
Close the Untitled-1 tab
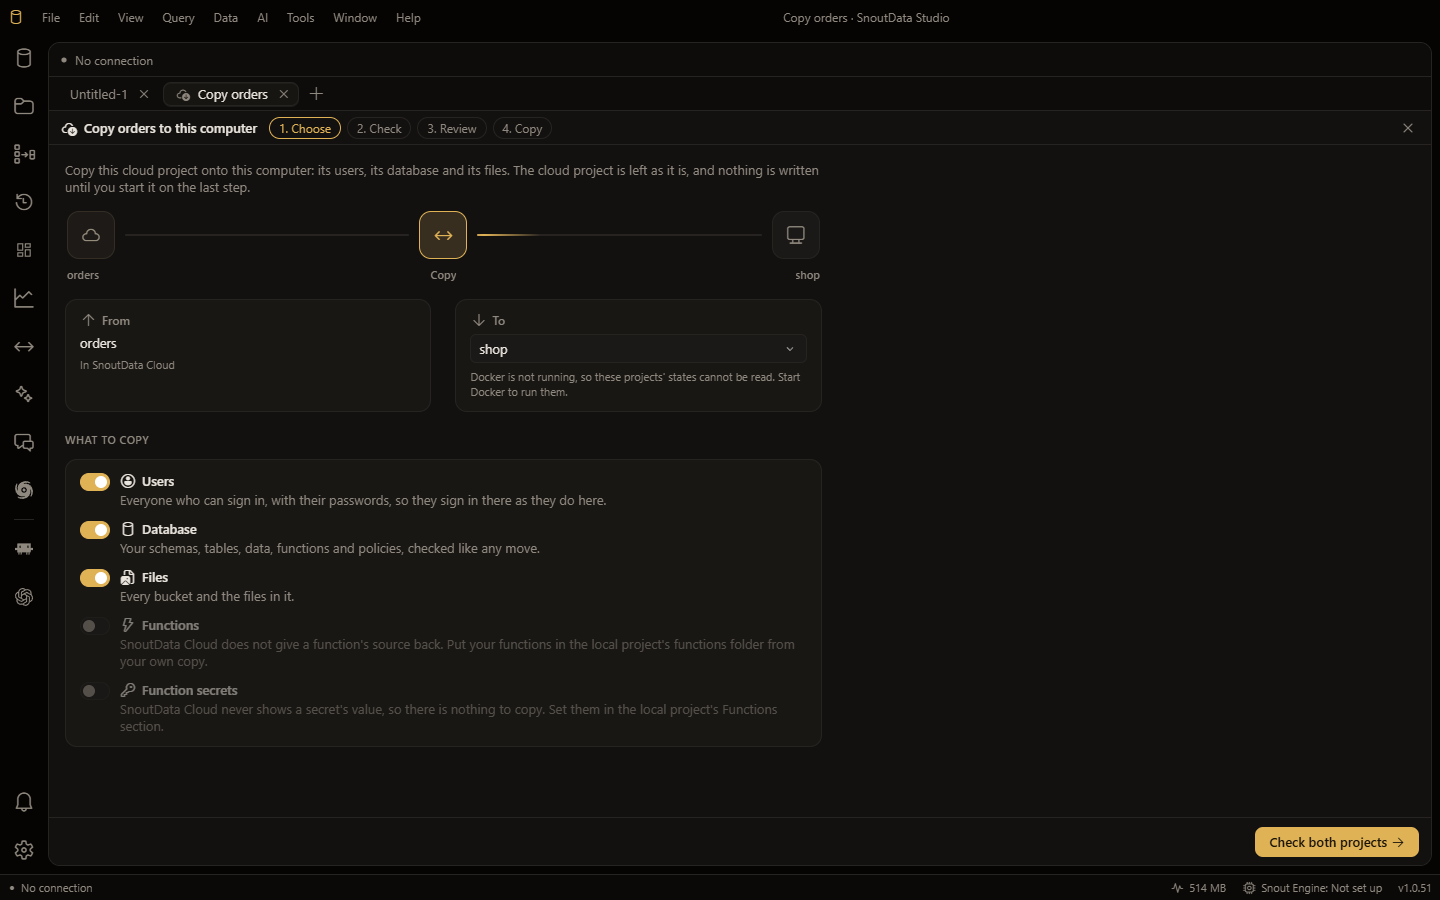[144, 94]
